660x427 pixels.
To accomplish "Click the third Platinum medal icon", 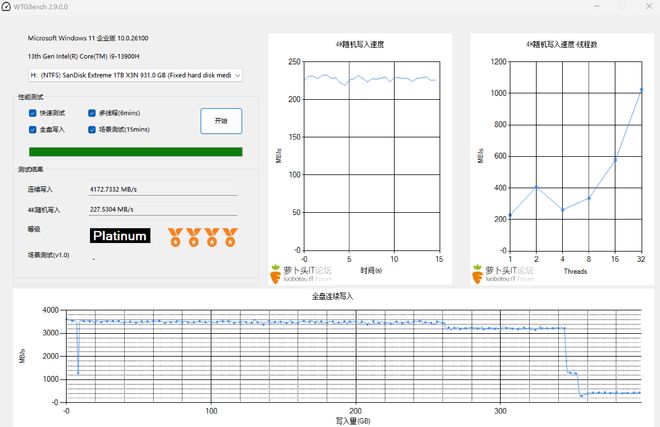I will 212,237.
